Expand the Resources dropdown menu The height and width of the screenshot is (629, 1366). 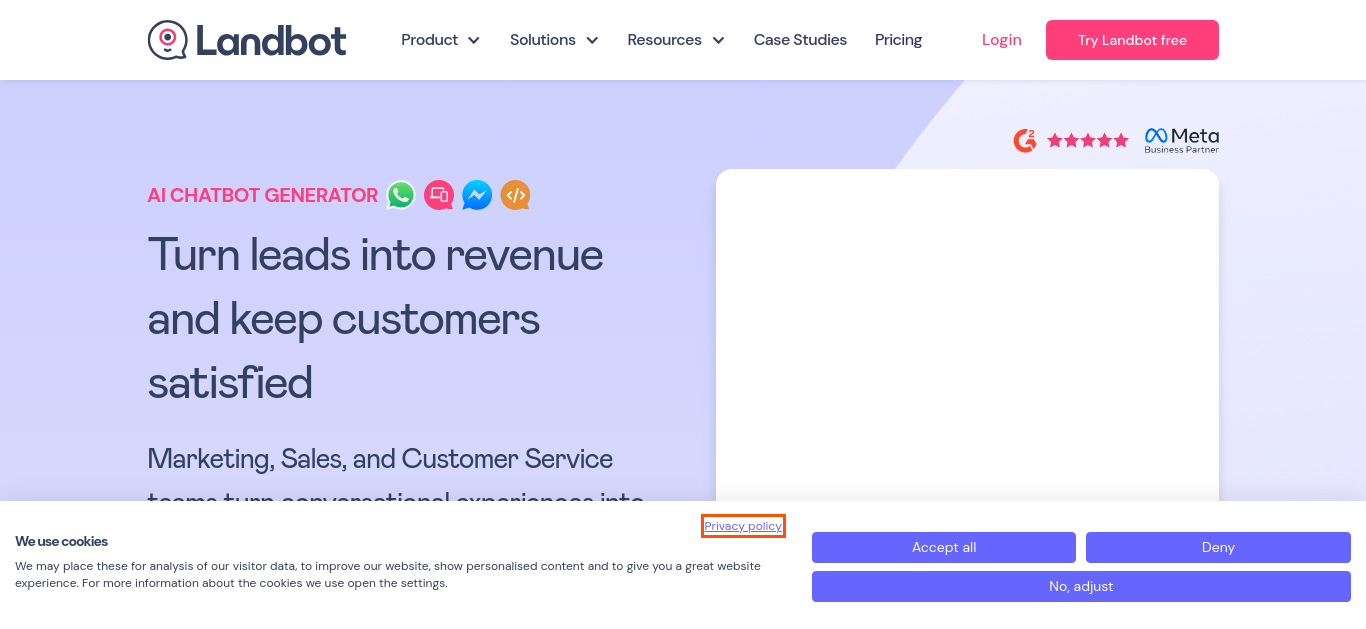click(x=676, y=40)
